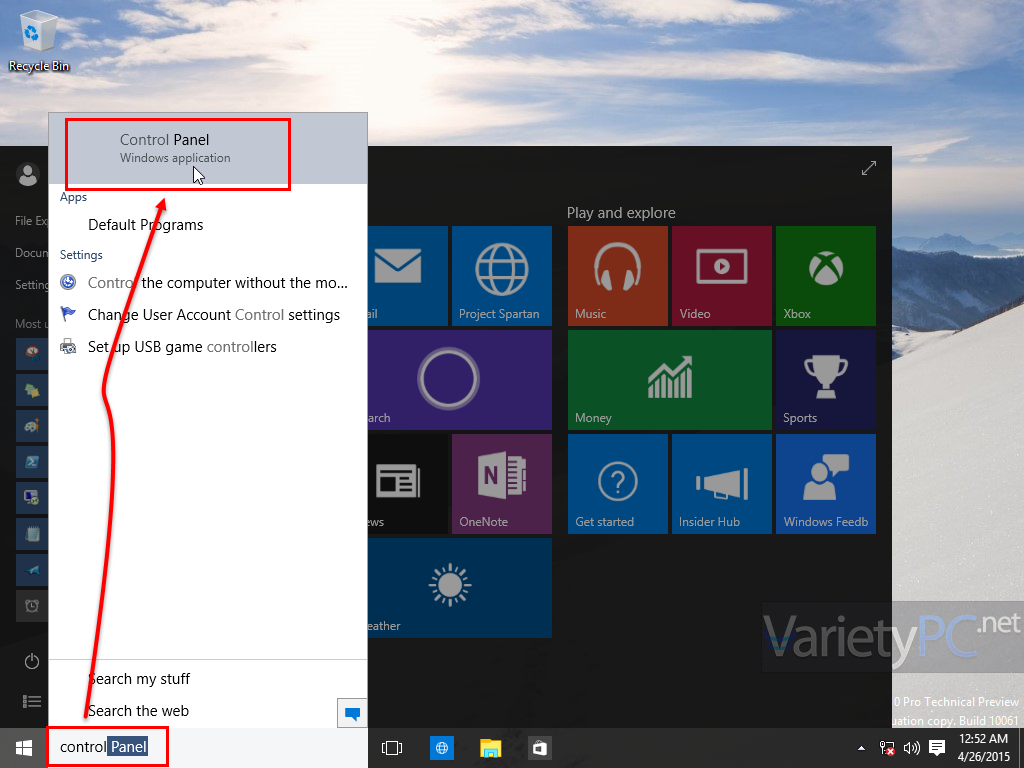Screen dimensions: 1024x768
Task: Open the Store taskbar icon
Action: pyautogui.click(x=539, y=748)
